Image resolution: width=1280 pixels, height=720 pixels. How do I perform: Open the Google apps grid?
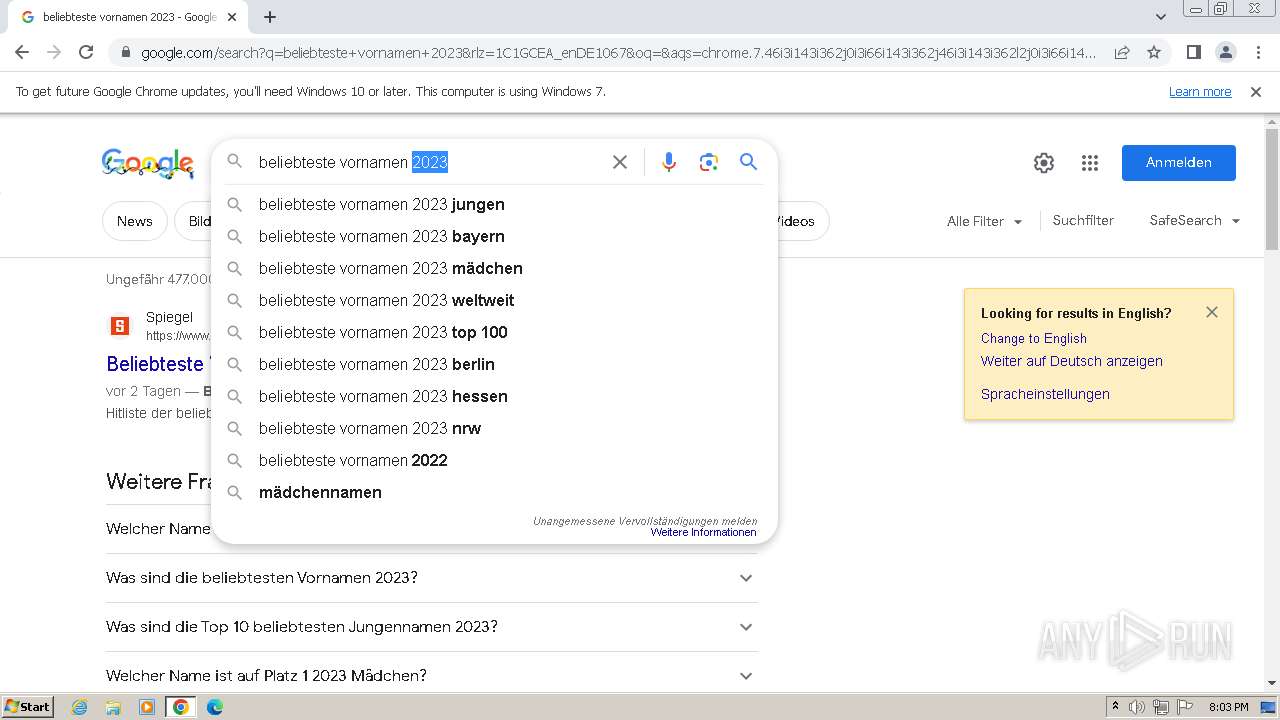pyautogui.click(x=1090, y=163)
